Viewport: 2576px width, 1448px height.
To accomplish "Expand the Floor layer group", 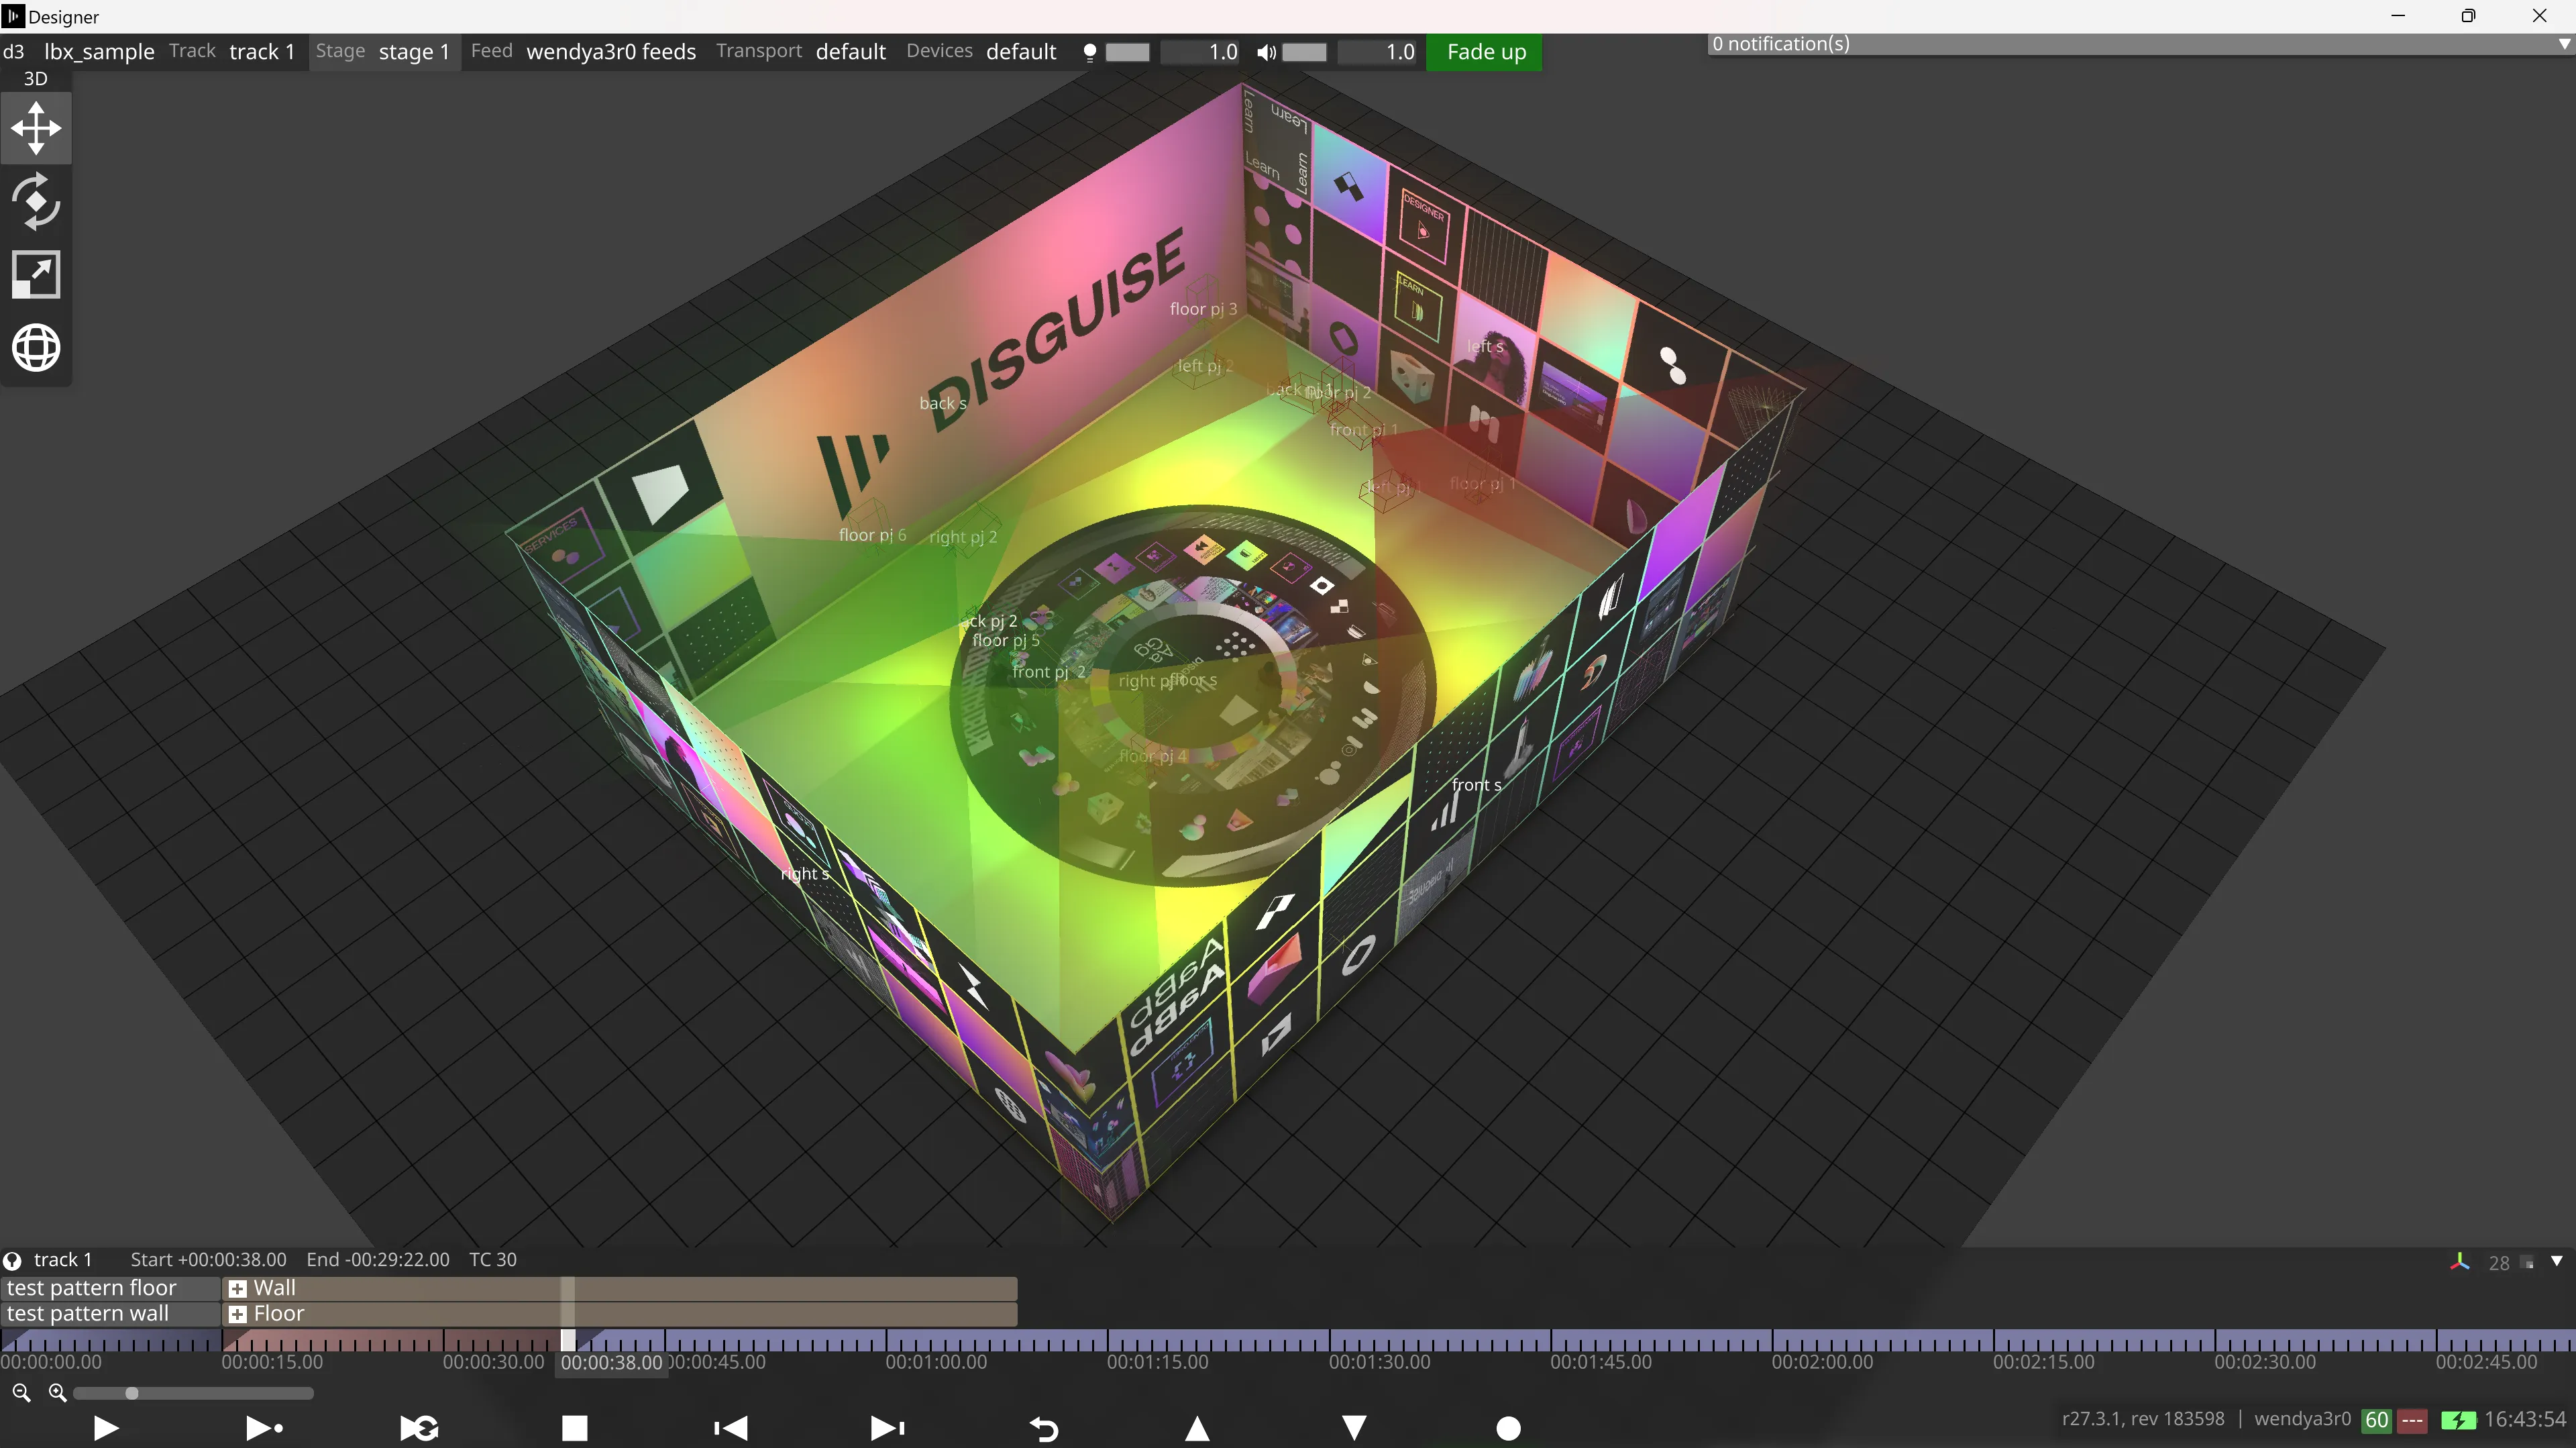I will pyautogui.click(x=237, y=1314).
